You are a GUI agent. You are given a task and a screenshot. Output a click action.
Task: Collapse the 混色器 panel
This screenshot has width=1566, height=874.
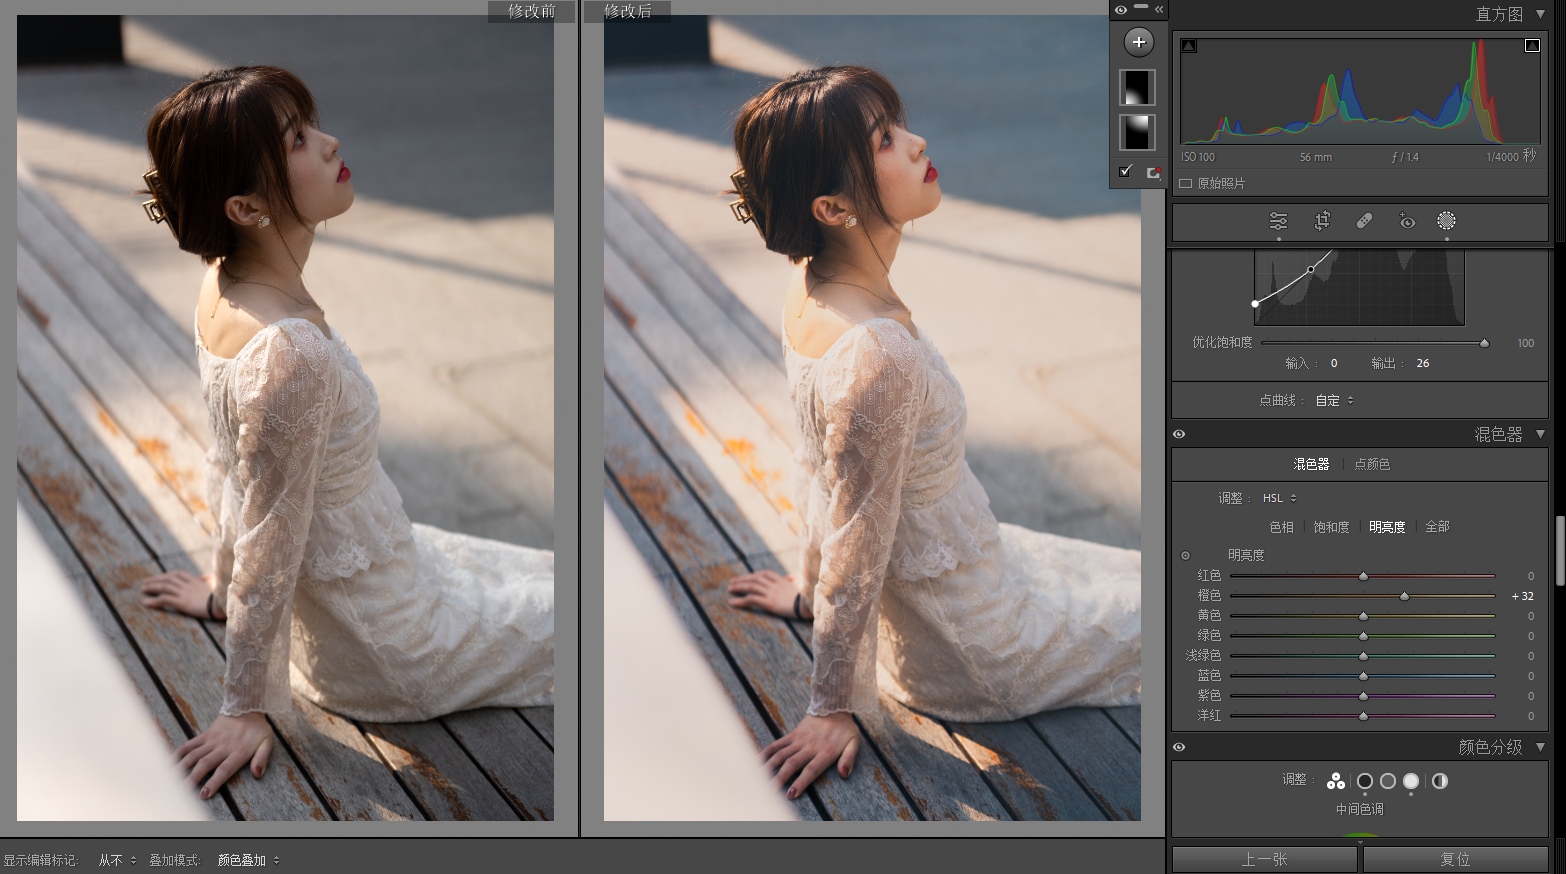(x=1541, y=434)
